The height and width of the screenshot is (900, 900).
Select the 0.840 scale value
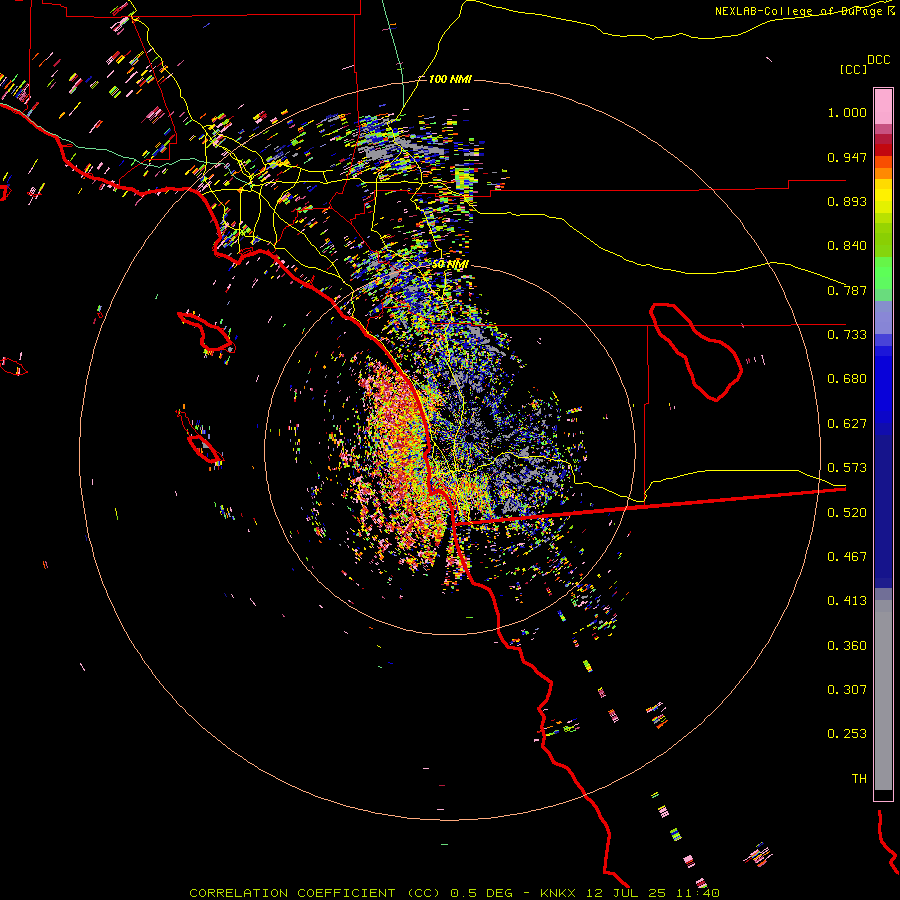(x=847, y=246)
